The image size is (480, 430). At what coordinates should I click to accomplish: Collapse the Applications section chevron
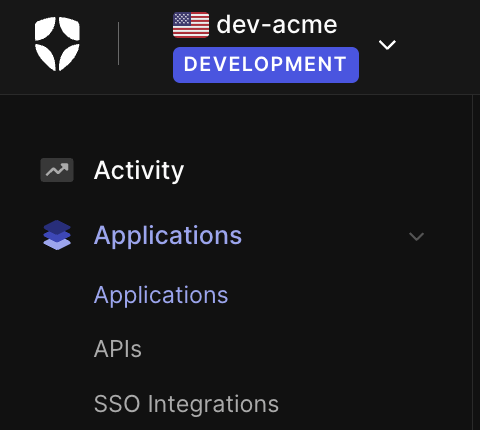[416, 236]
